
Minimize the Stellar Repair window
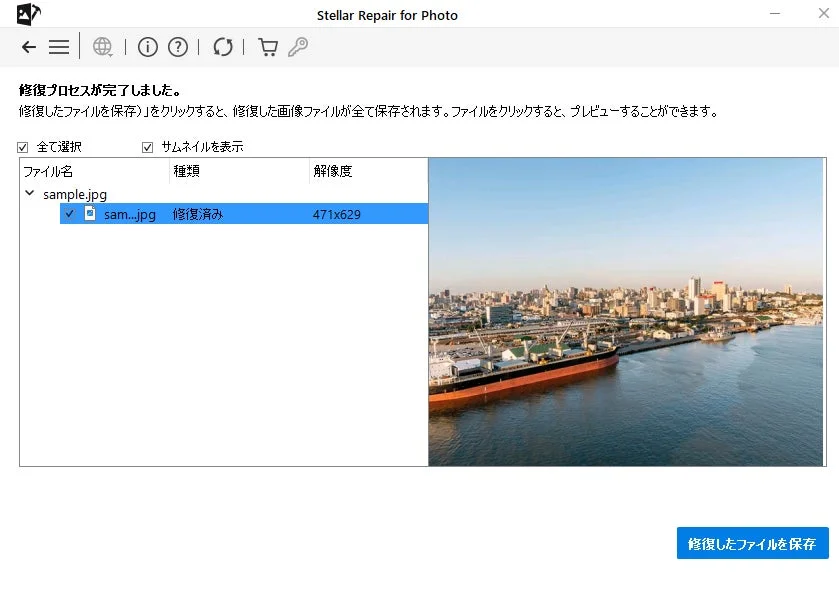(775, 13)
